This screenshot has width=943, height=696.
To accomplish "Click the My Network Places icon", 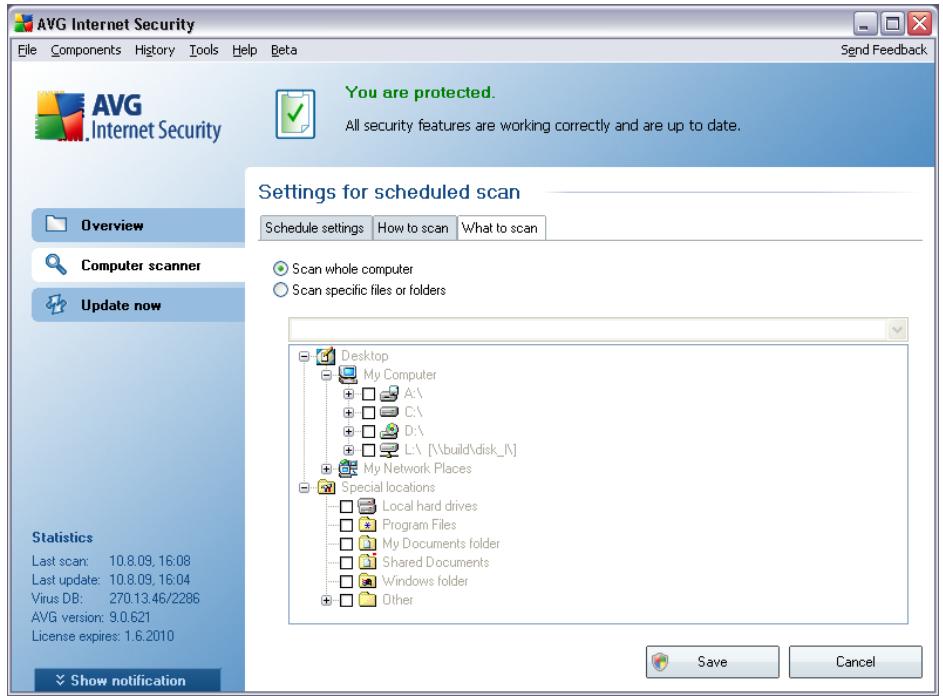I will (x=348, y=468).
